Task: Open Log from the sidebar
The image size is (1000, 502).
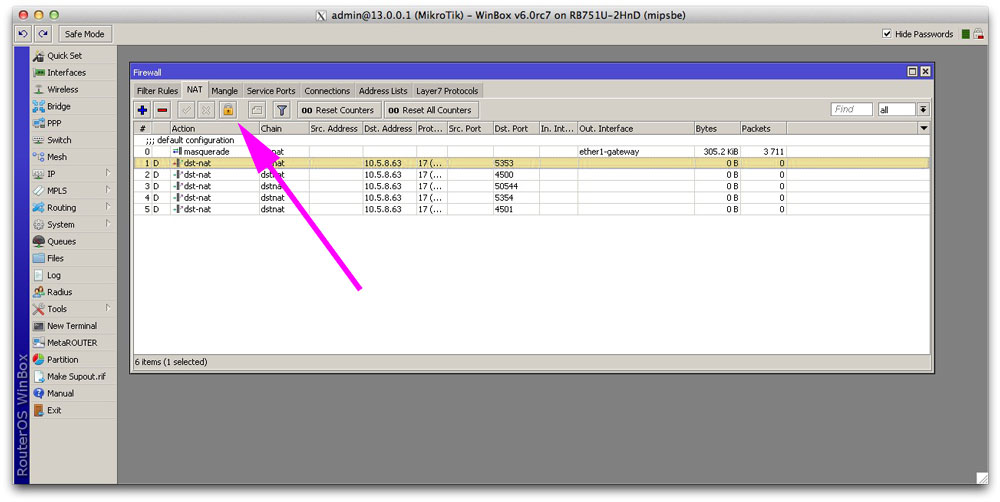Action: click(x=73, y=275)
